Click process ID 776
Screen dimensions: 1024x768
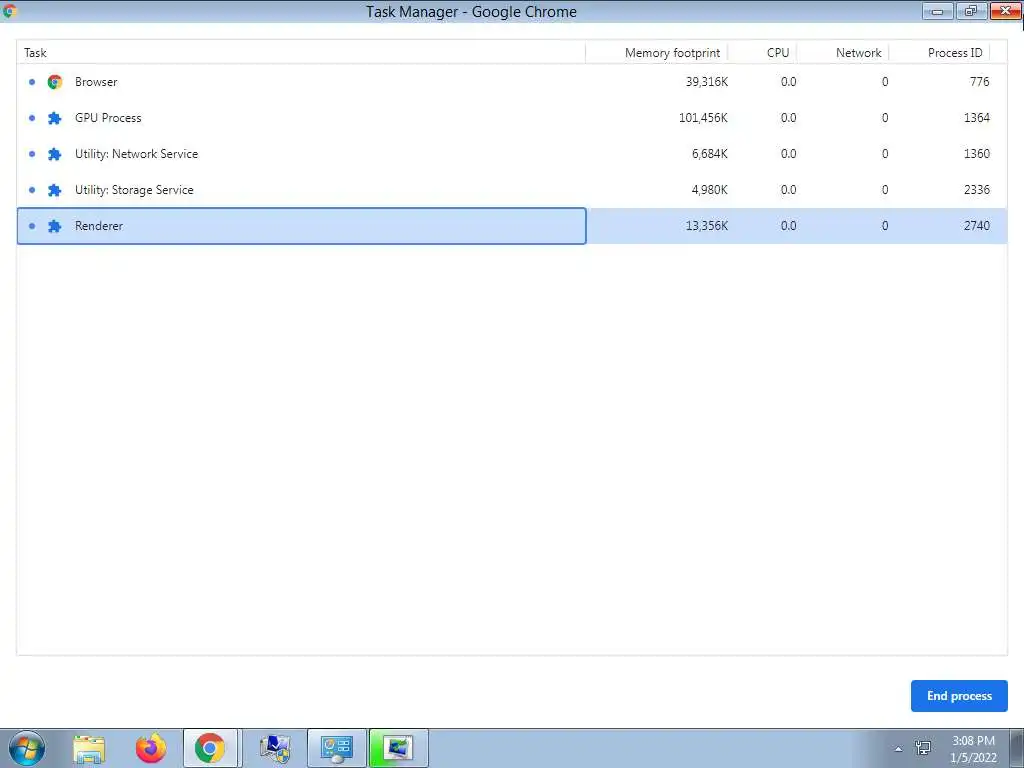(979, 82)
